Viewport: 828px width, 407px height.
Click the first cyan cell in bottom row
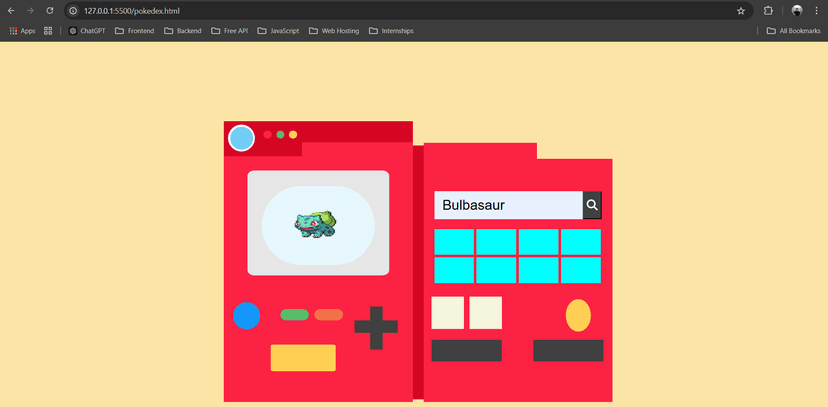tap(454, 270)
